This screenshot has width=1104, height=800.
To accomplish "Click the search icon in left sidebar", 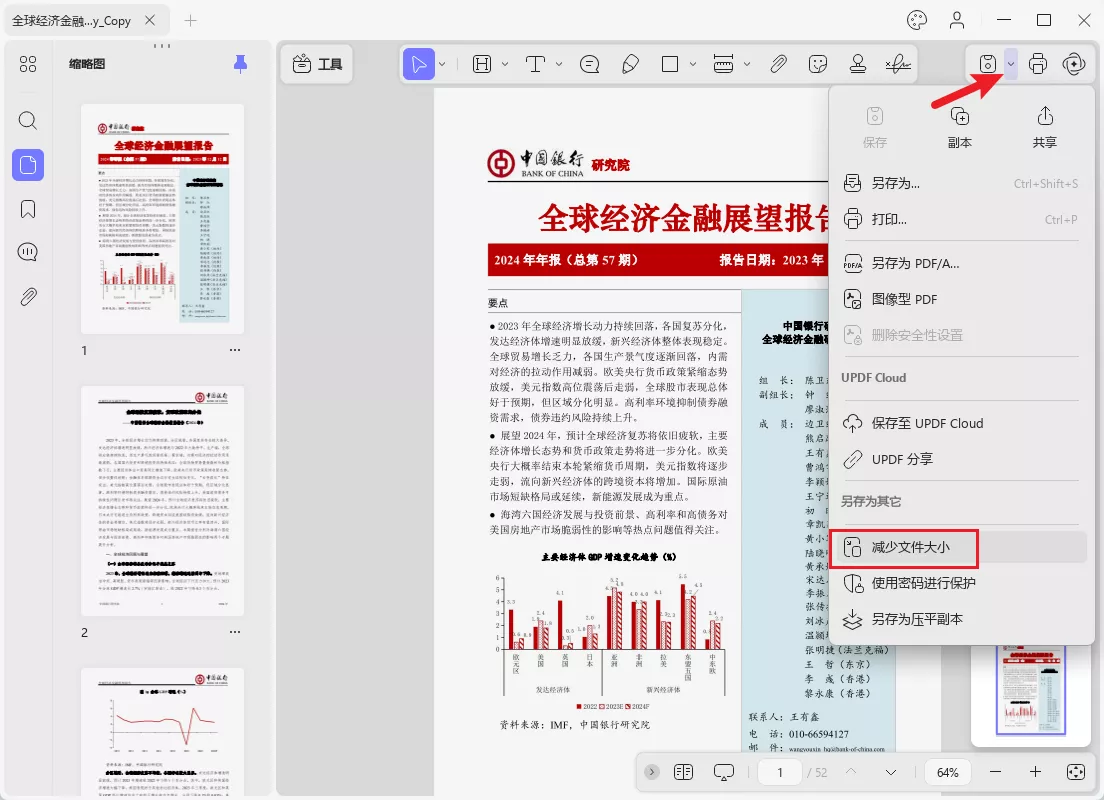I will point(28,121).
